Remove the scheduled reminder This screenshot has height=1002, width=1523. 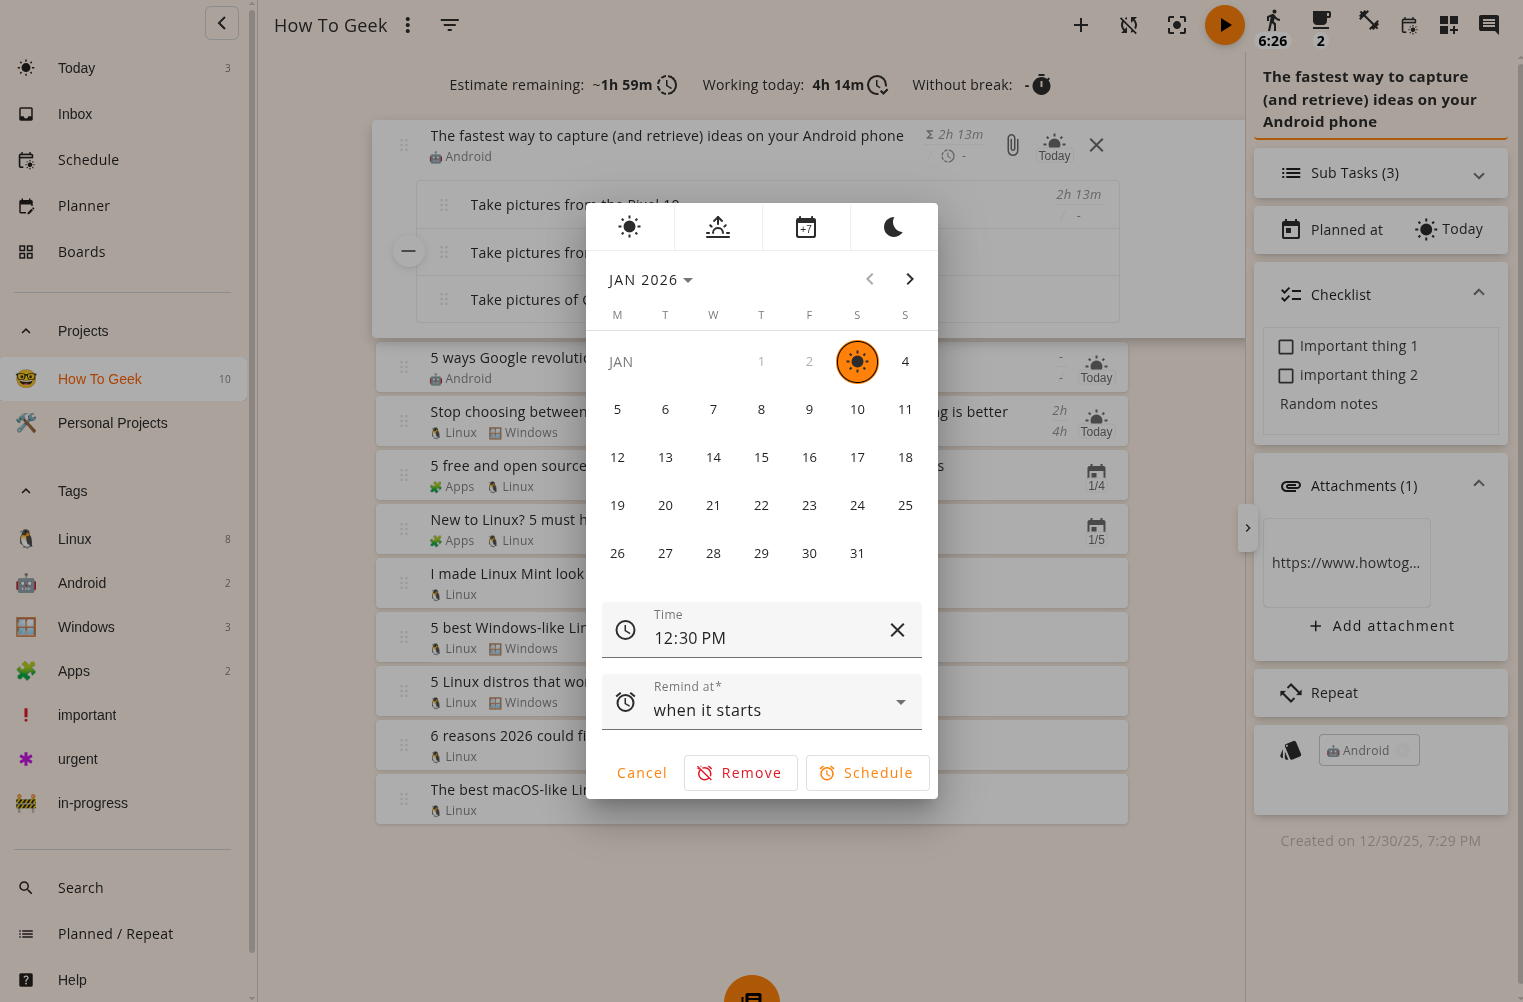740,773
